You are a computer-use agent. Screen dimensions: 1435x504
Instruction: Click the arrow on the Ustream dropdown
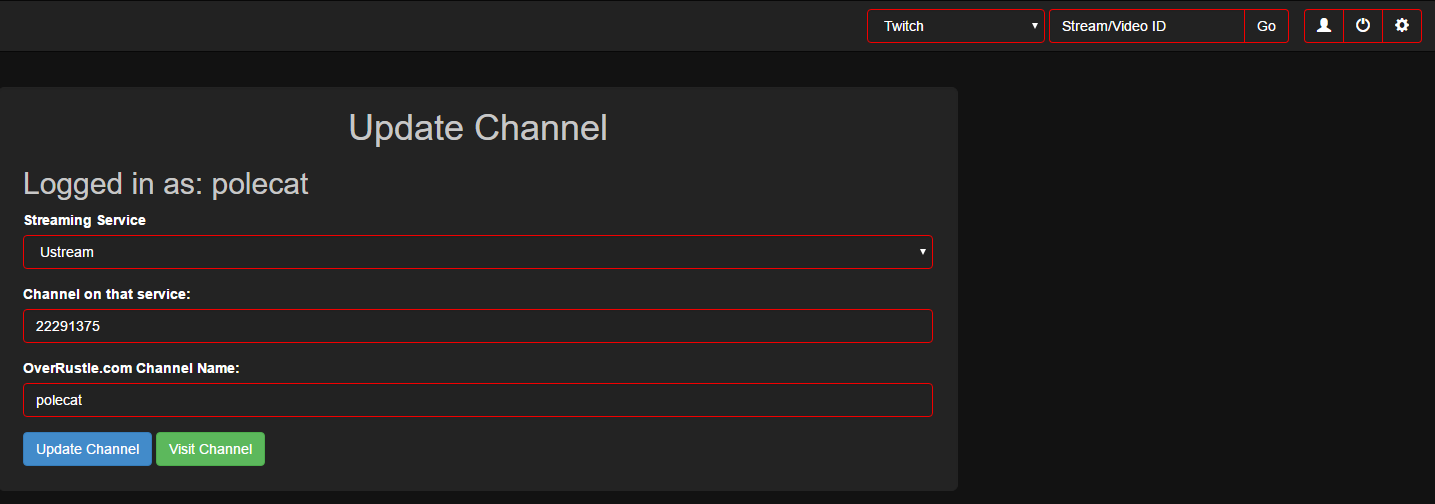923,252
